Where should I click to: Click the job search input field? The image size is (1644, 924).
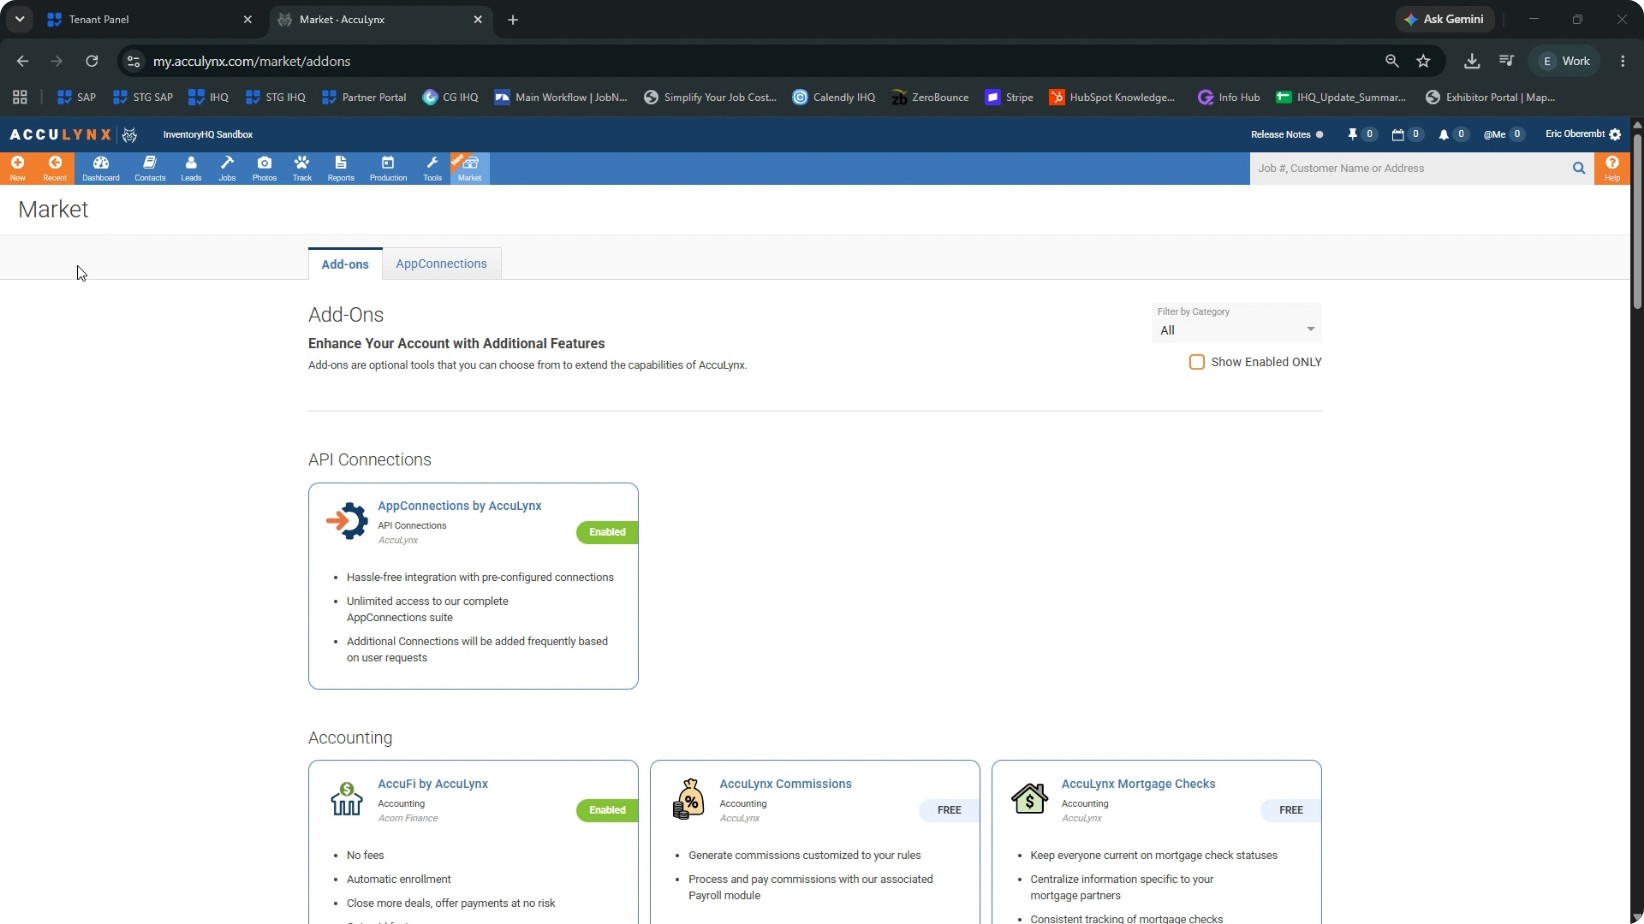pos(1408,168)
